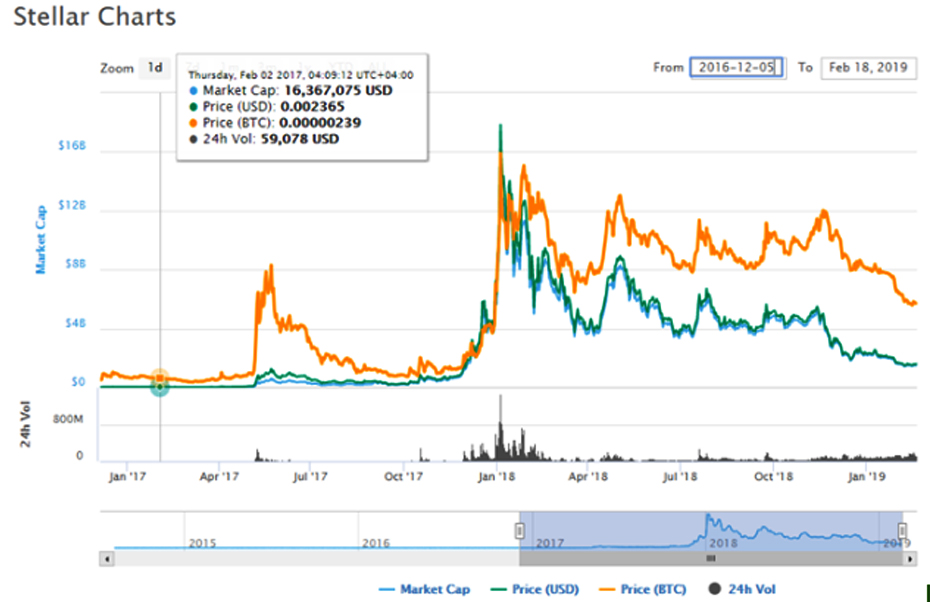Click the Jan '19 x-axis label
Screen dimensions: 930x602
(867, 476)
